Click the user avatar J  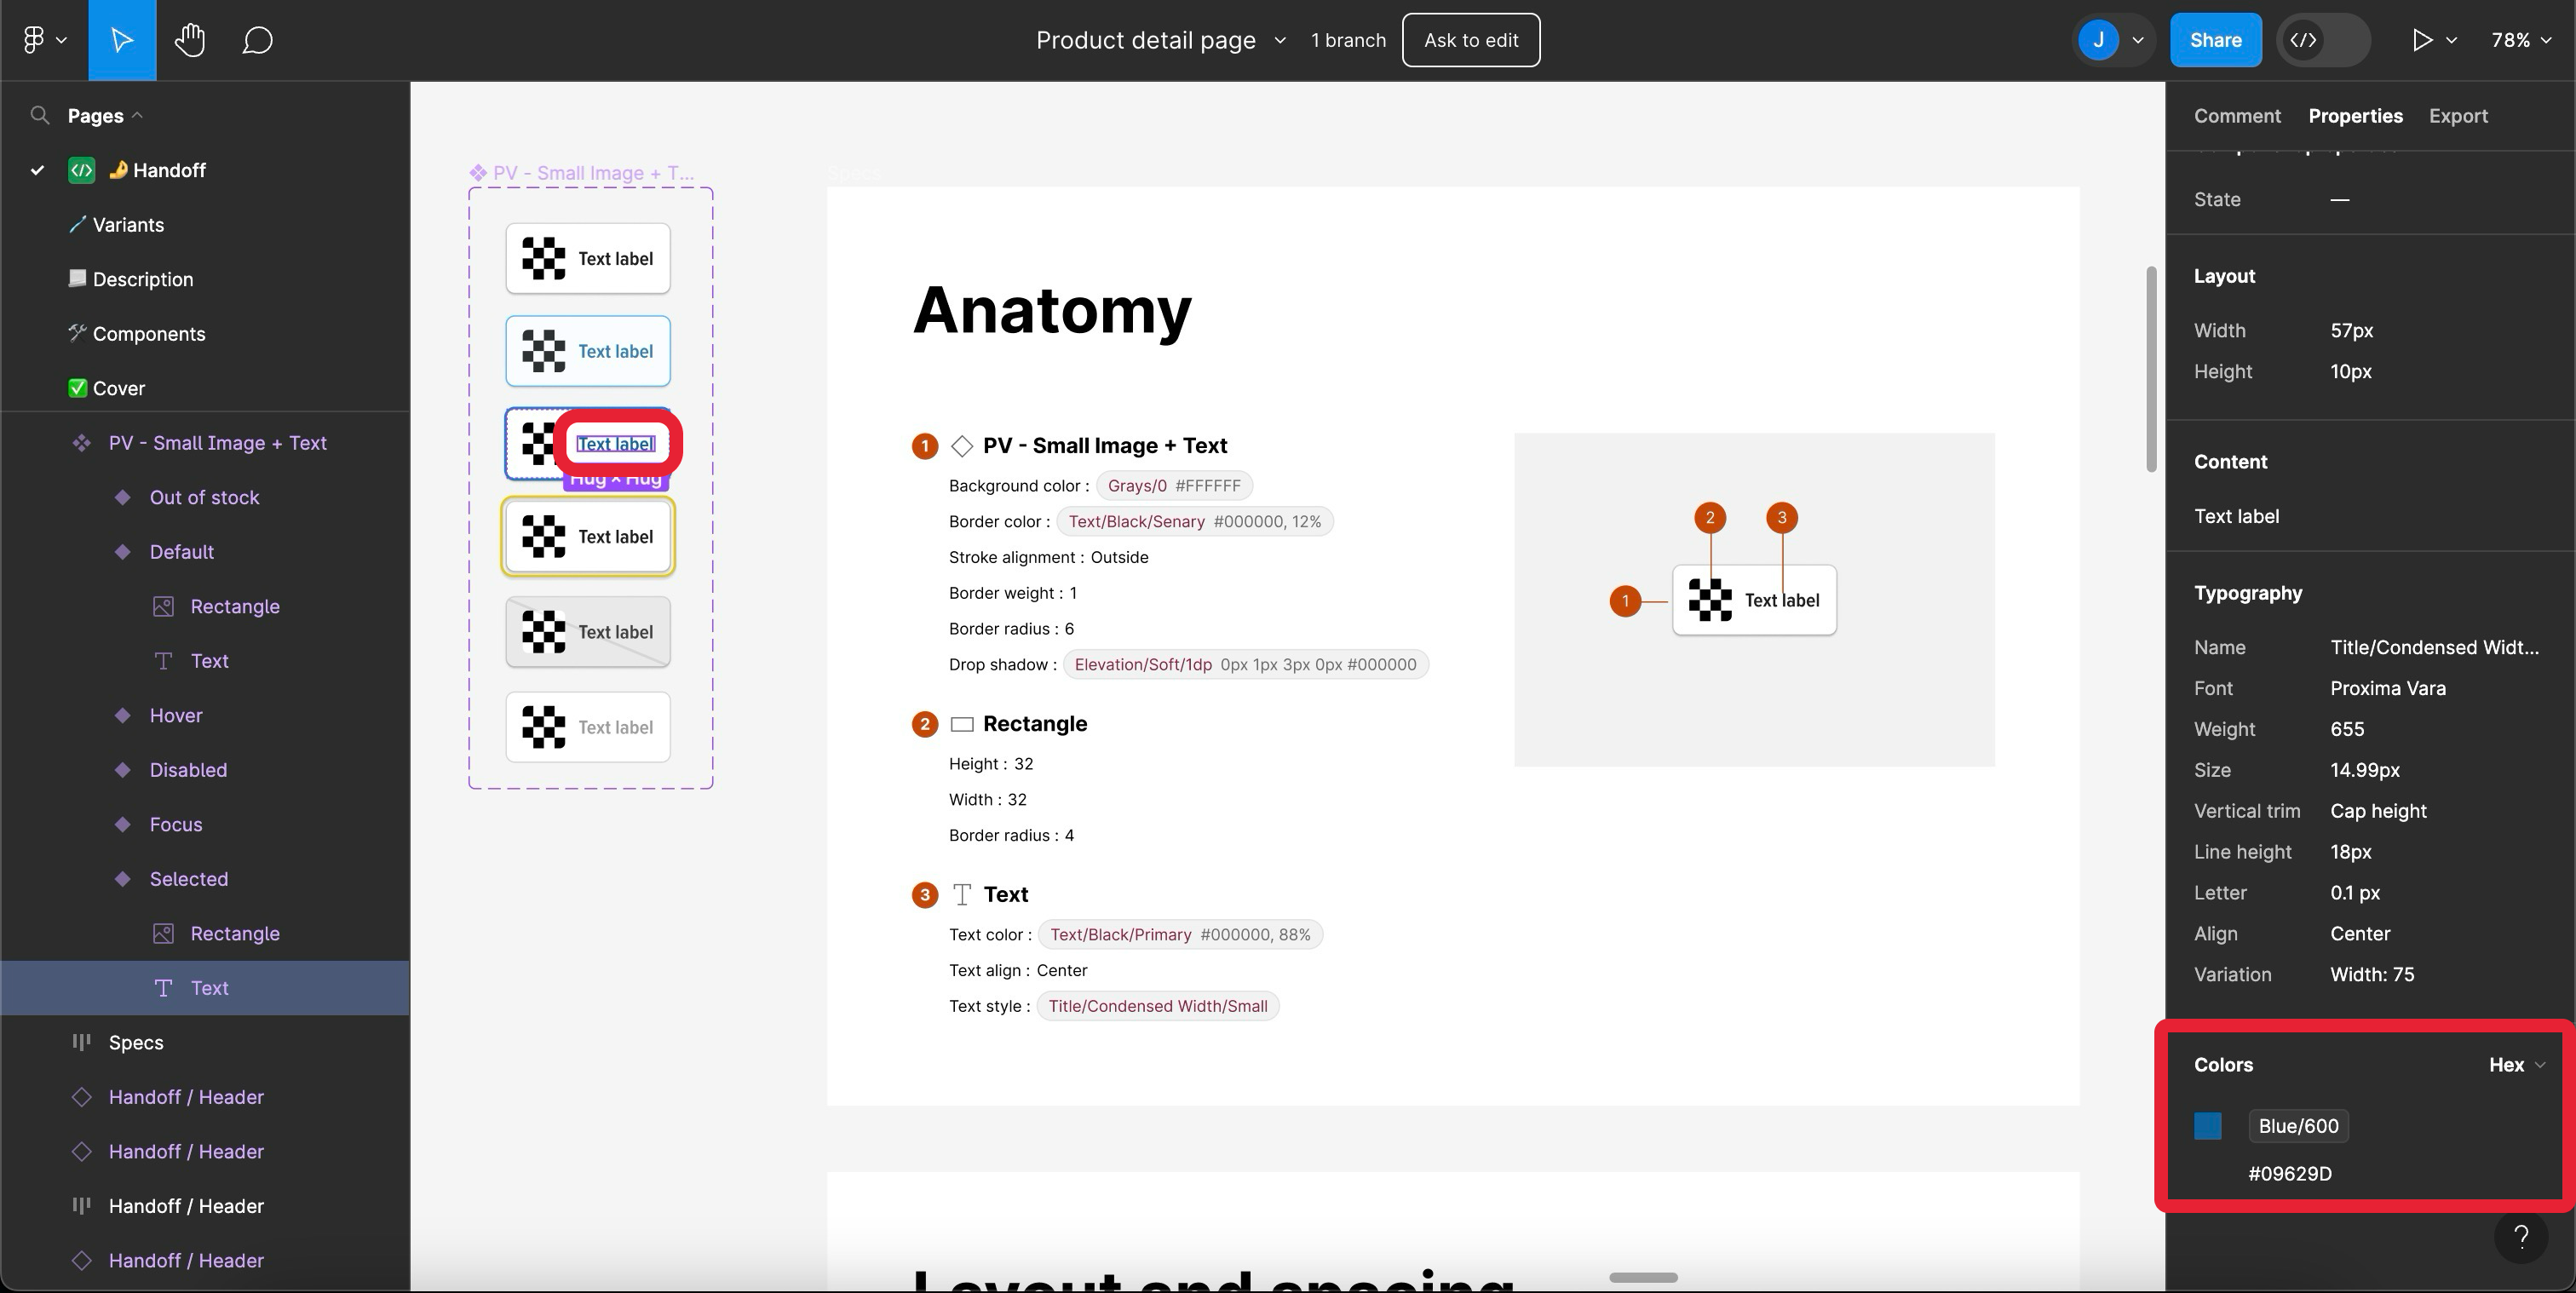(2098, 40)
